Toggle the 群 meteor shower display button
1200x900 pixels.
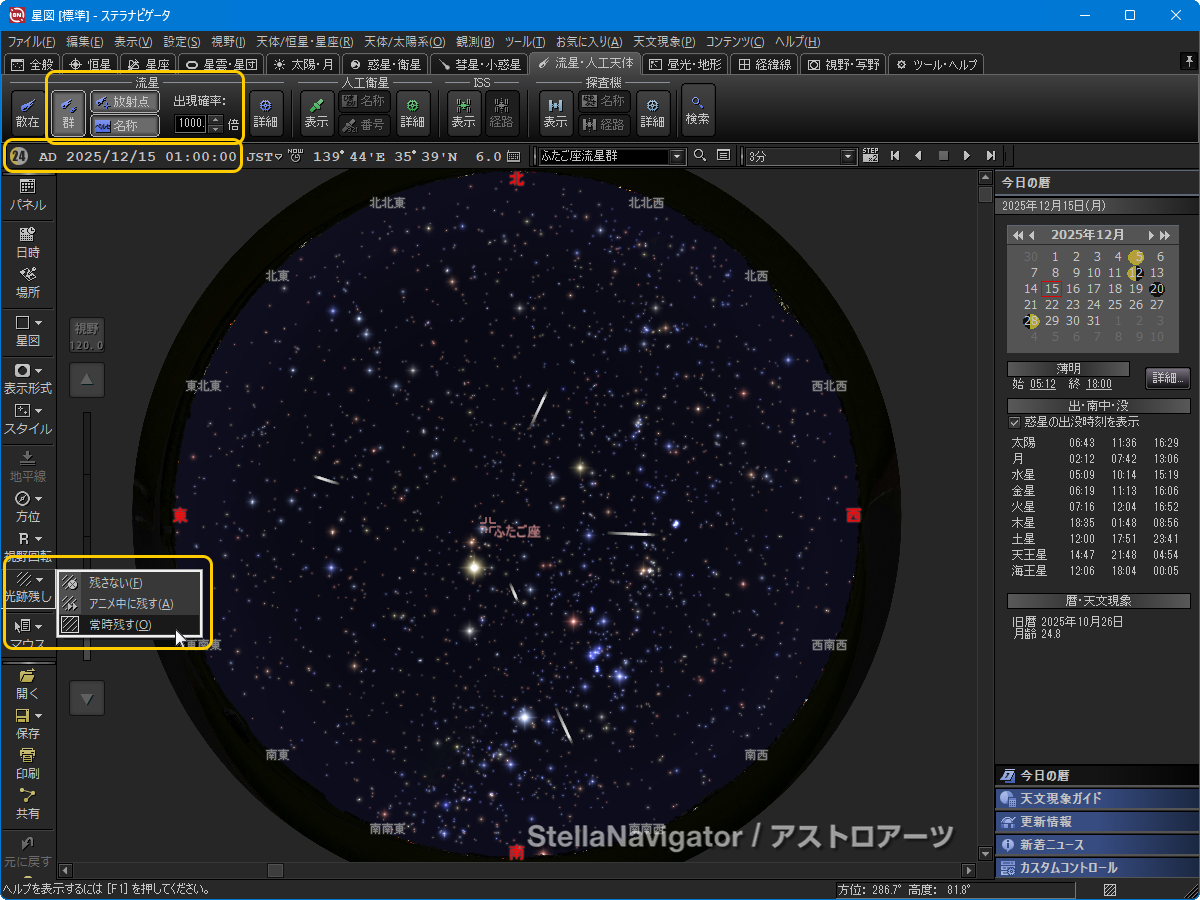click(x=67, y=112)
